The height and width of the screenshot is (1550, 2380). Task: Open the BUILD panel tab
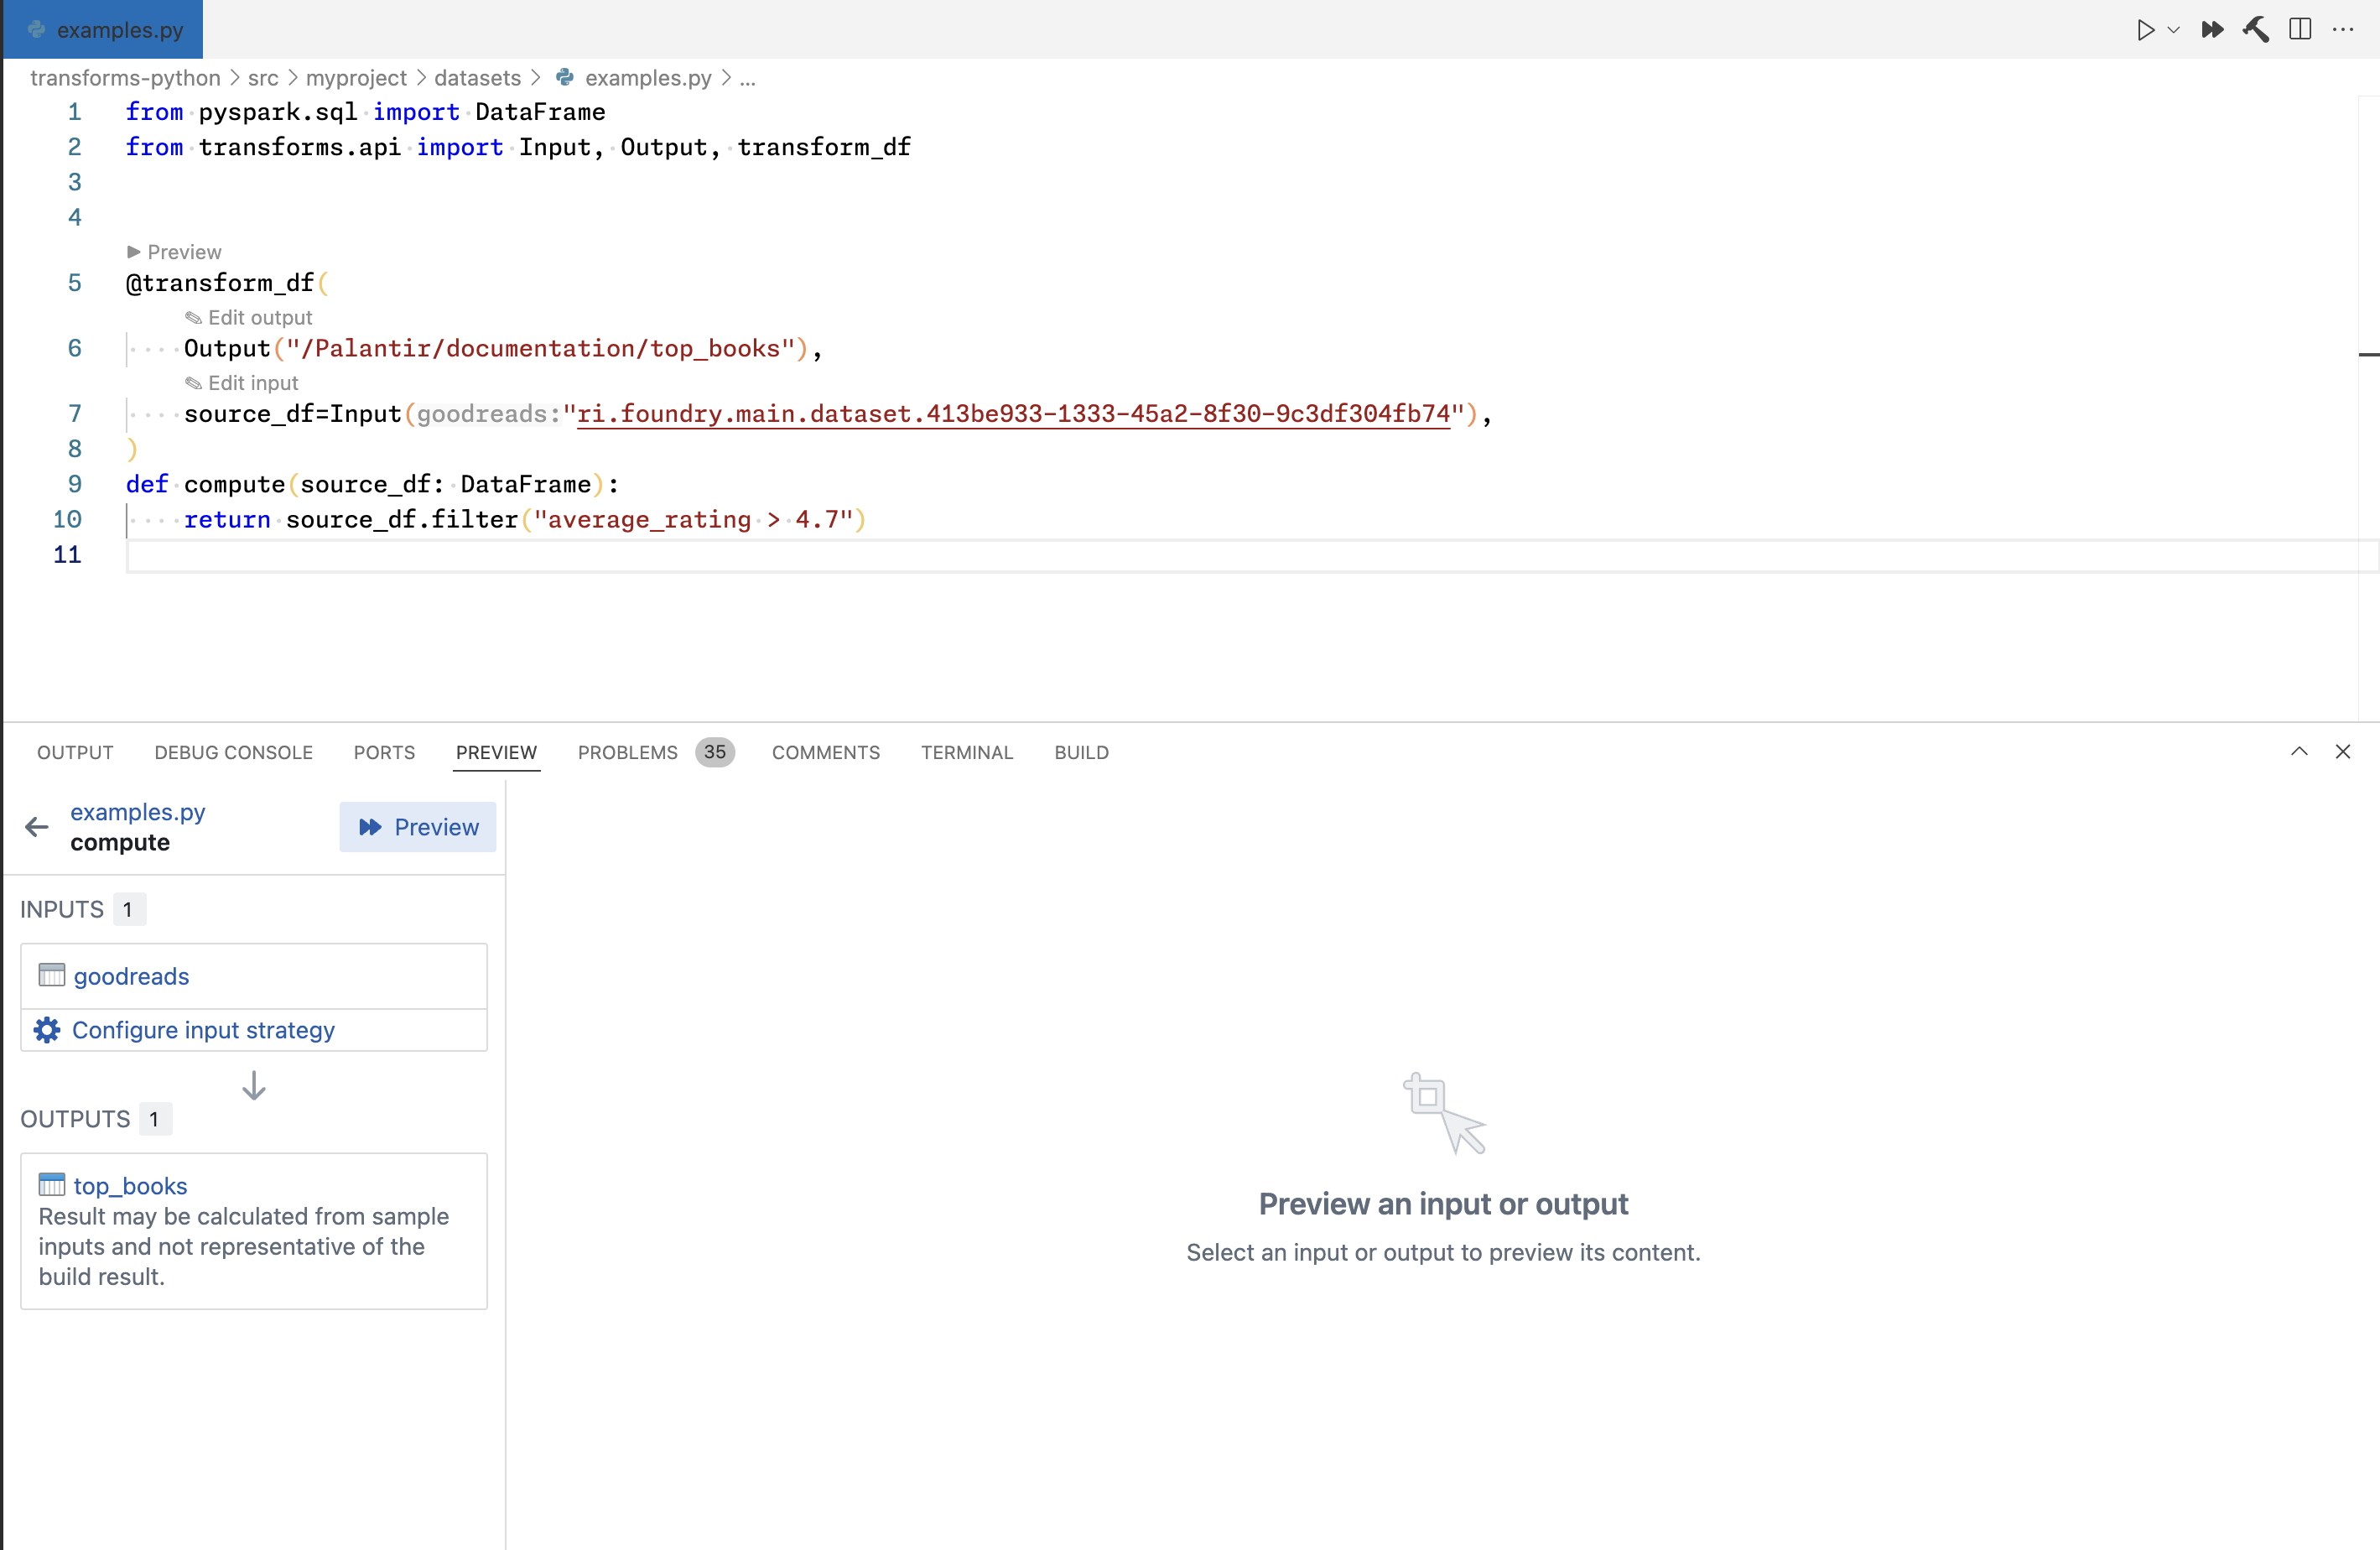pyautogui.click(x=1081, y=752)
